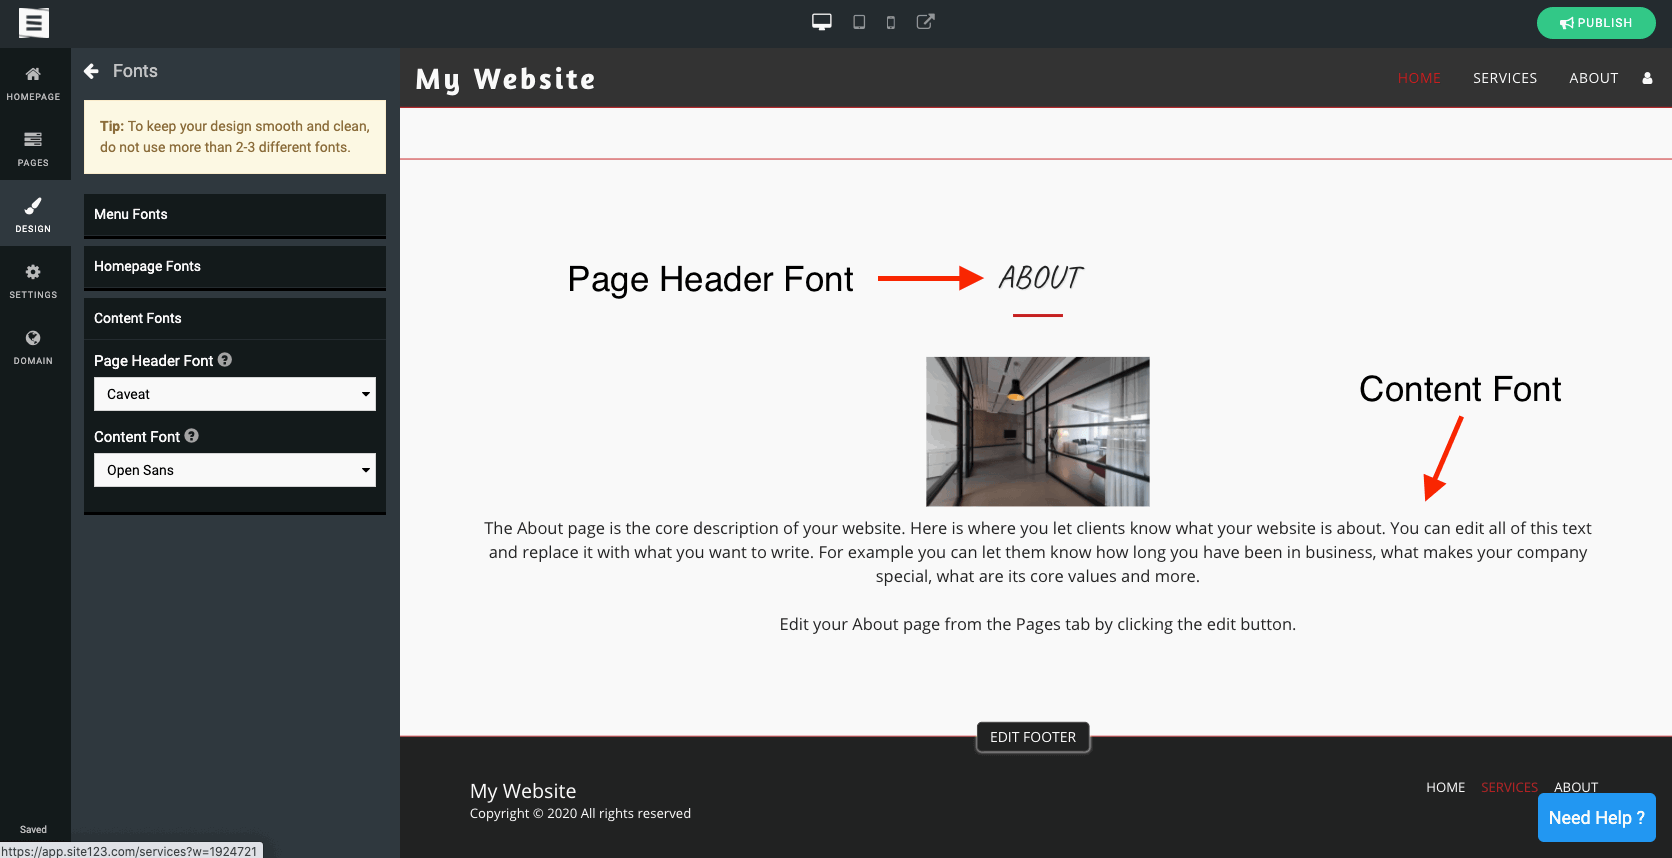Click the ABOUT page heading

click(1040, 278)
